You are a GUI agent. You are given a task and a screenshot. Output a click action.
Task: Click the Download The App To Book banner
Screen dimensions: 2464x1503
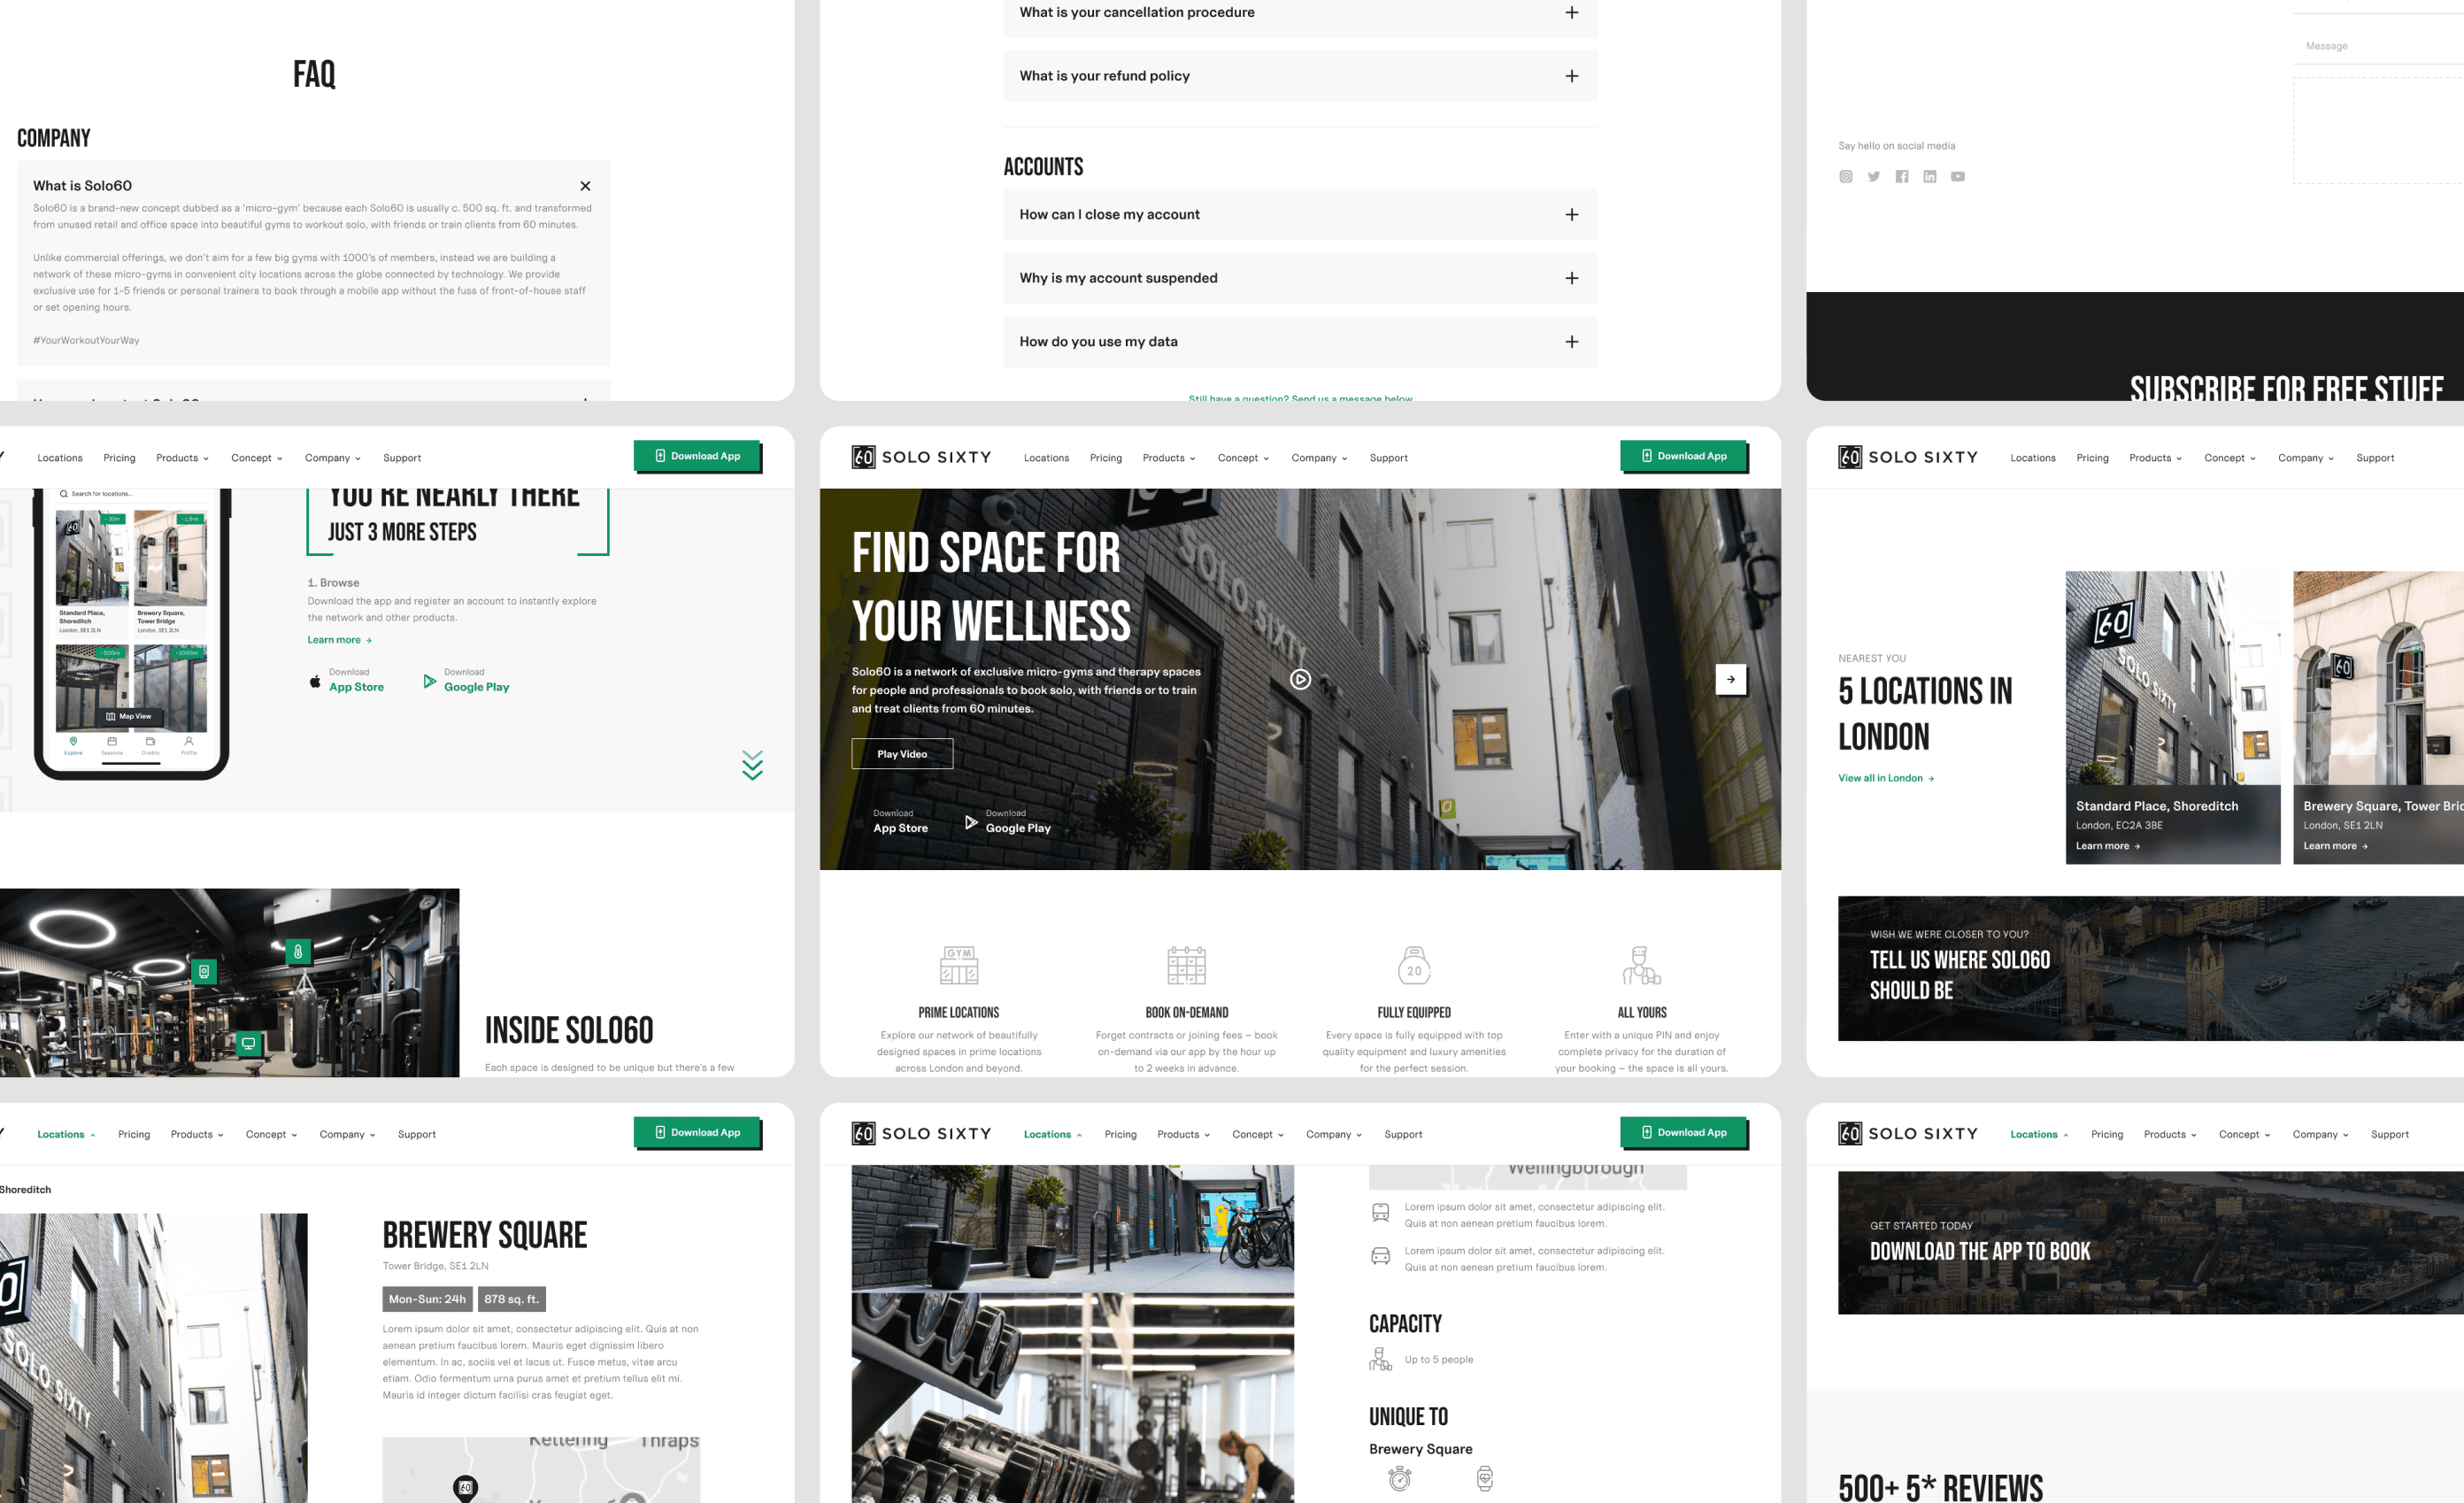(2150, 1243)
